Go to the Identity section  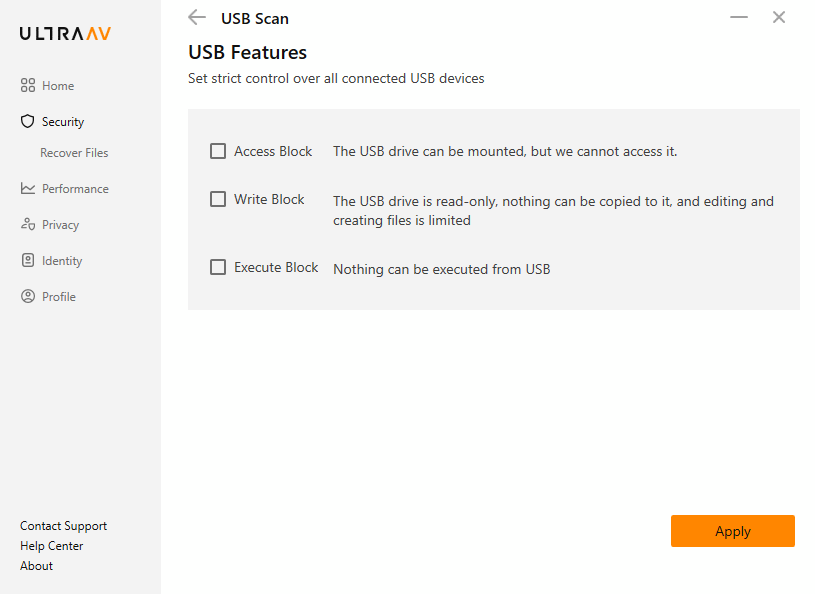point(62,261)
